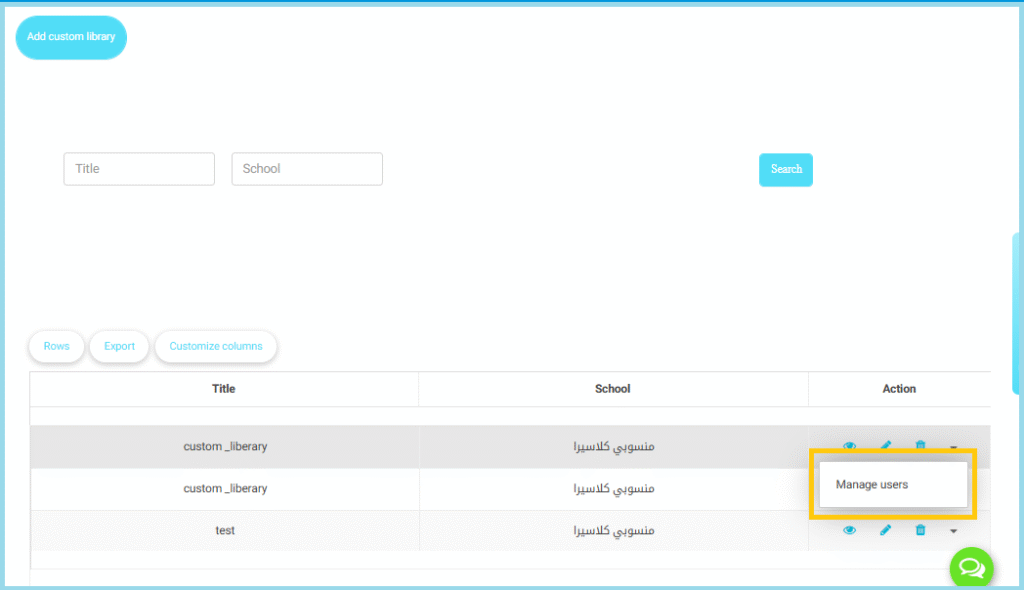The image size is (1024, 590).
Task: Click the eye icon in the first custom_liberary row
Action: click(x=849, y=446)
